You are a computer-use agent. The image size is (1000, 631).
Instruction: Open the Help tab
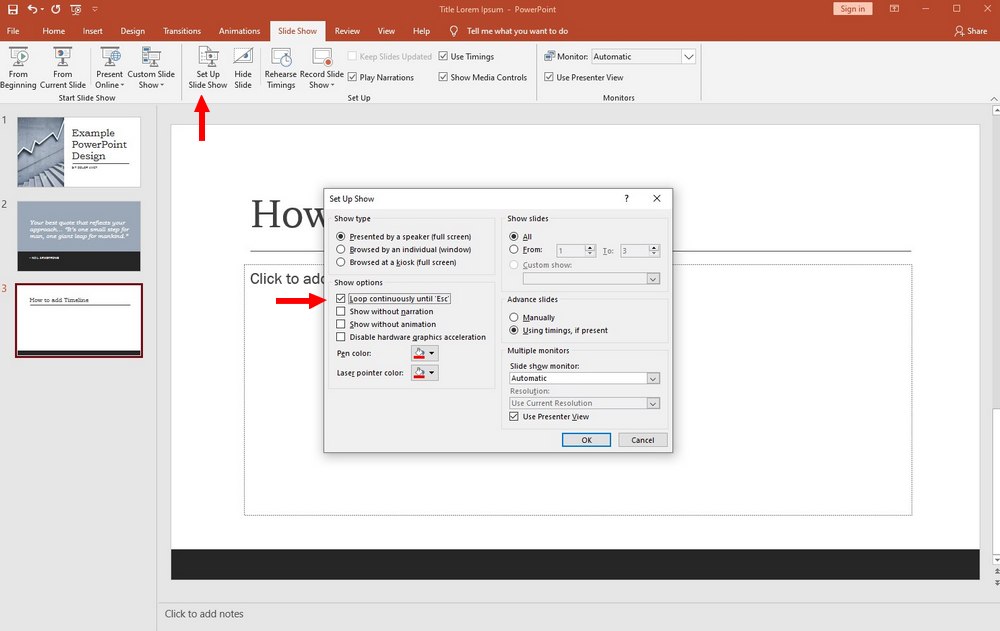[x=421, y=31]
